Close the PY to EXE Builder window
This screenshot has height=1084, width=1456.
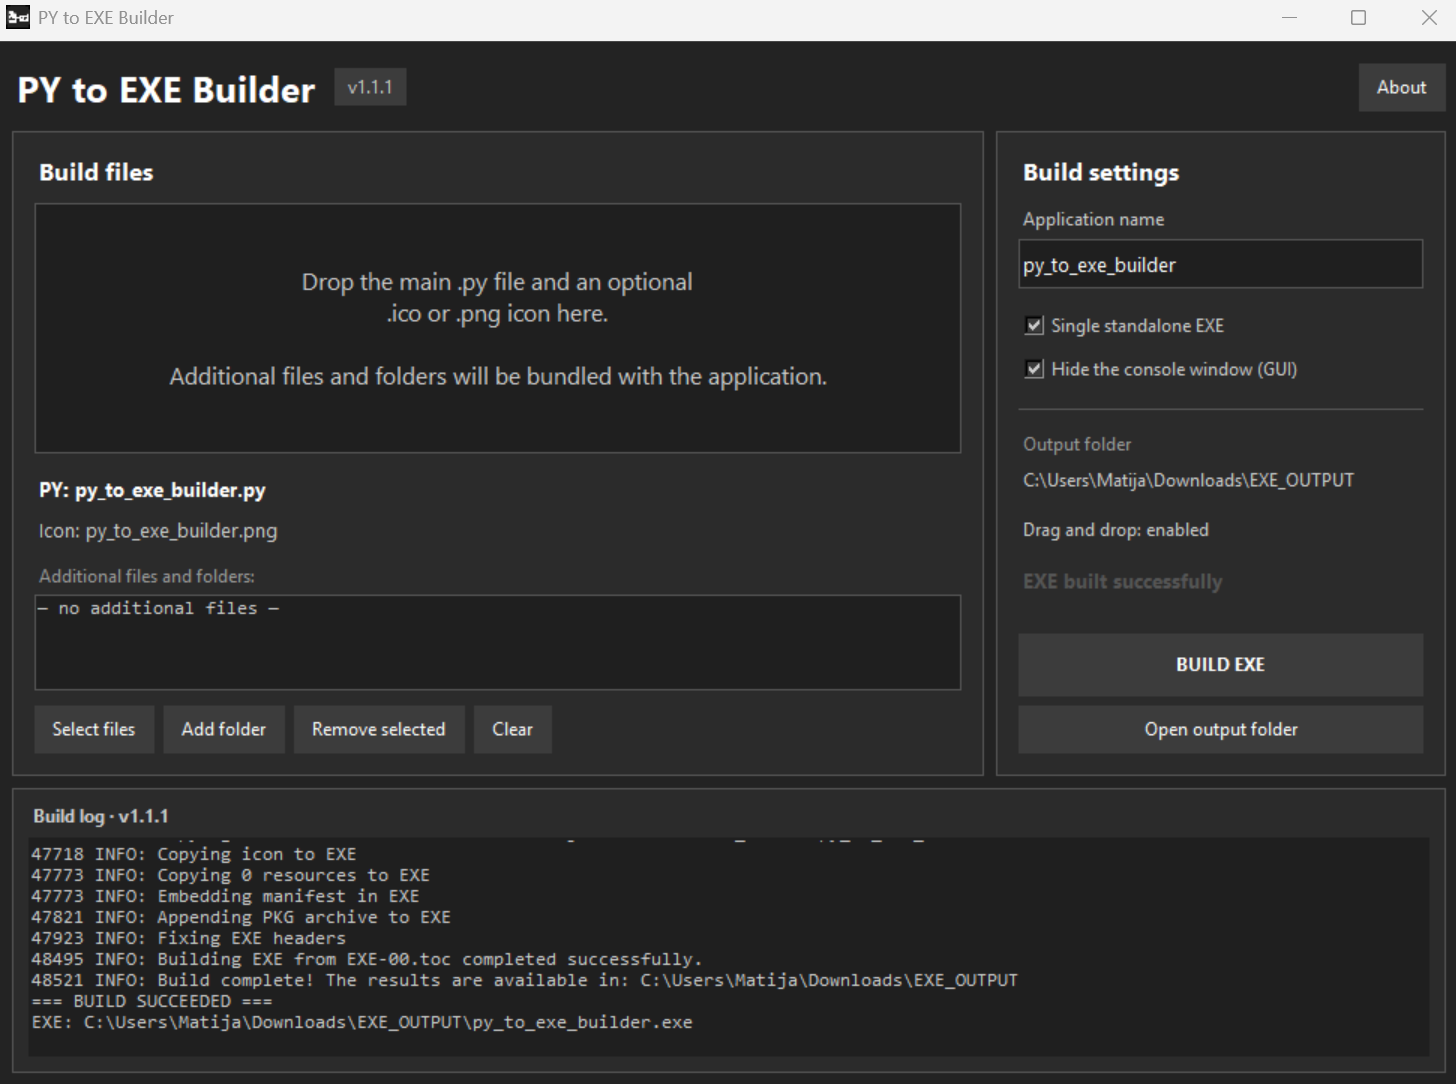click(x=1429, y=18)
